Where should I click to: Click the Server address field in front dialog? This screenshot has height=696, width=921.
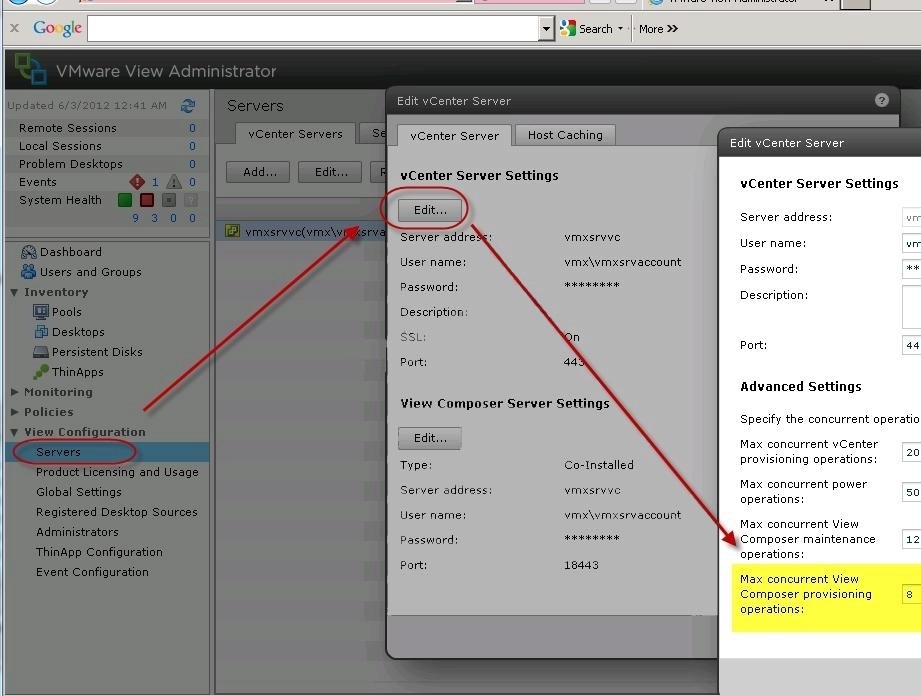(x=912, y=217)
